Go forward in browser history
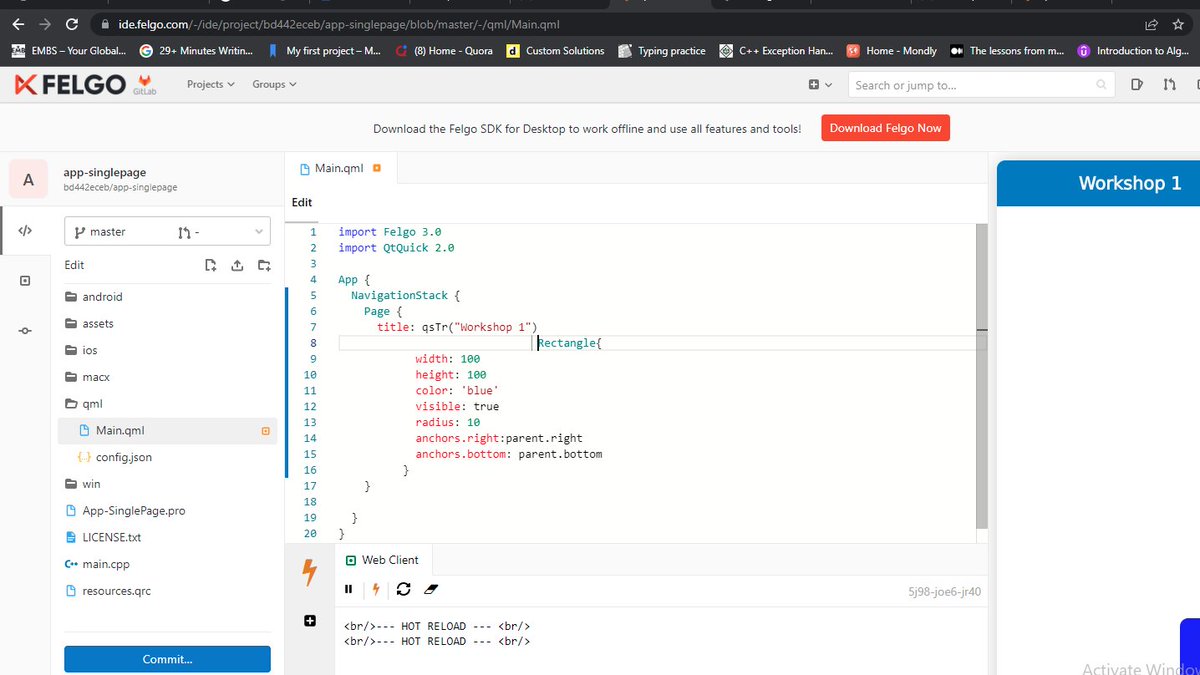This screenshot has width=1200, height=675. [x=44, y=23]
